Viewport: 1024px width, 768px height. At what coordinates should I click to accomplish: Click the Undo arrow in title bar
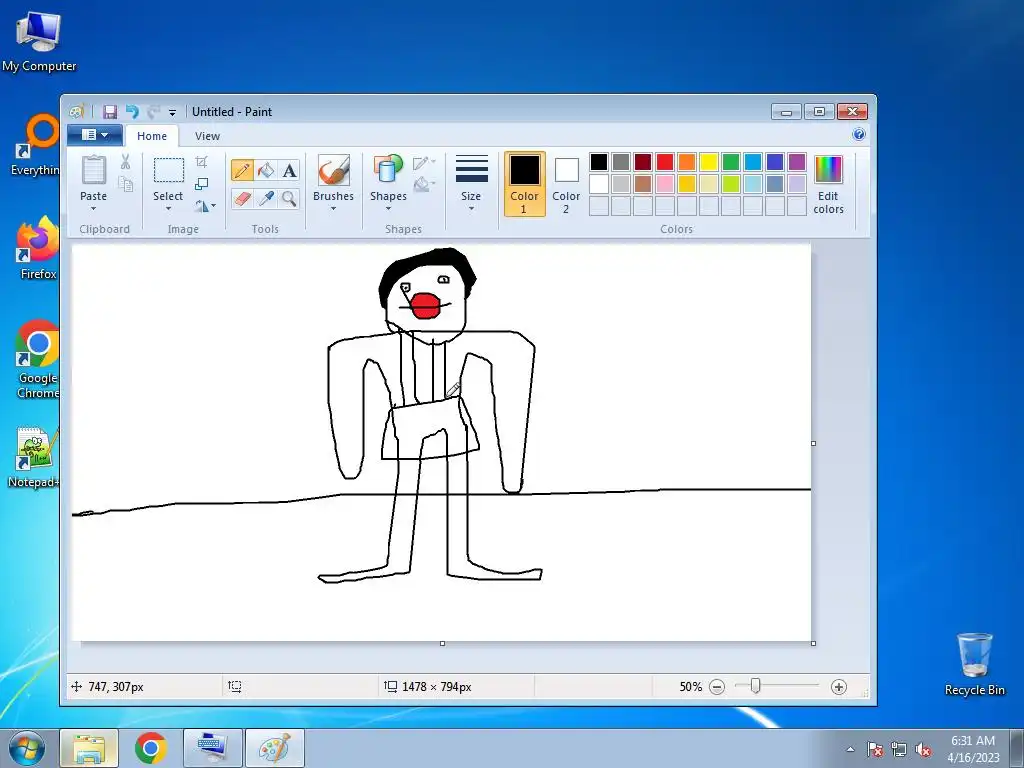tap(132, 112)
